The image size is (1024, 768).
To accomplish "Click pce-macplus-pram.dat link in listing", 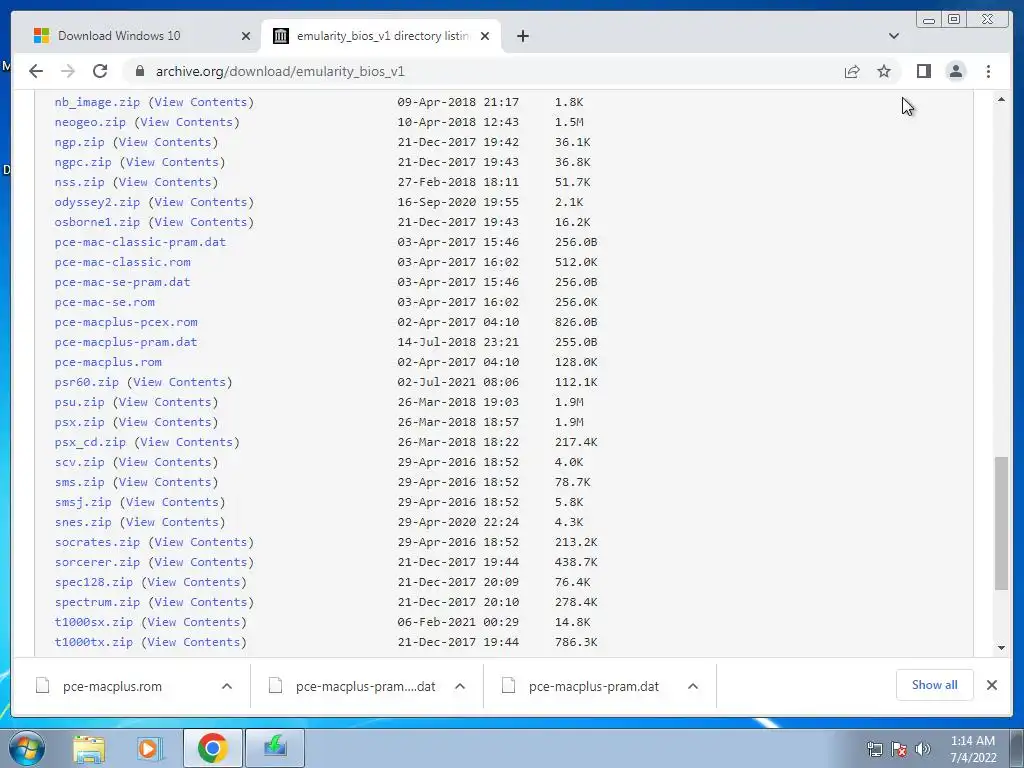I will pos(126,342).
